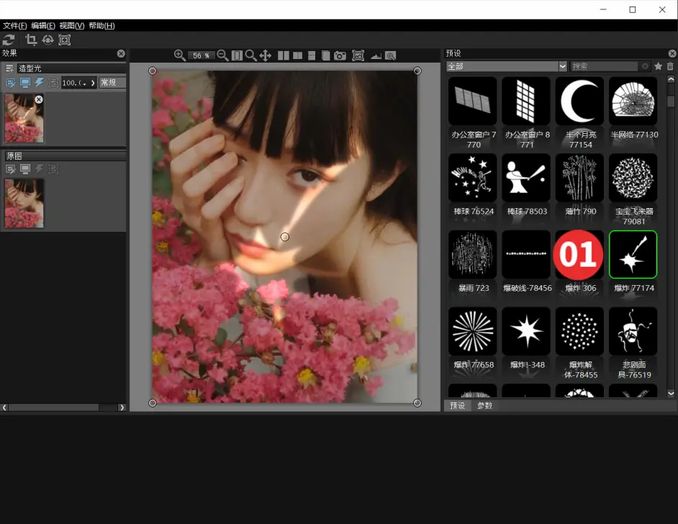This screenshot has height=524, width=678.
Task: Open the 常规 blend mode dropdown
Action: (x=112, y=82)
